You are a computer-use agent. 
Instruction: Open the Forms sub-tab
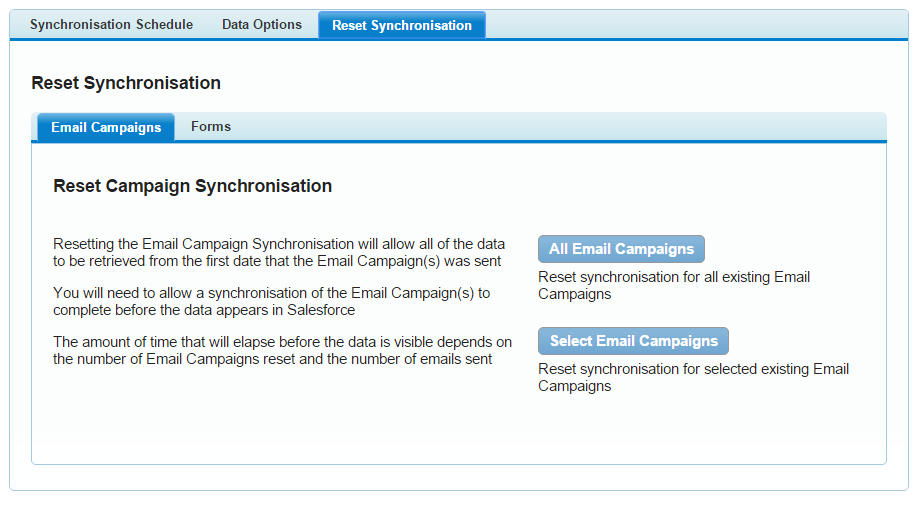(211, 127)
